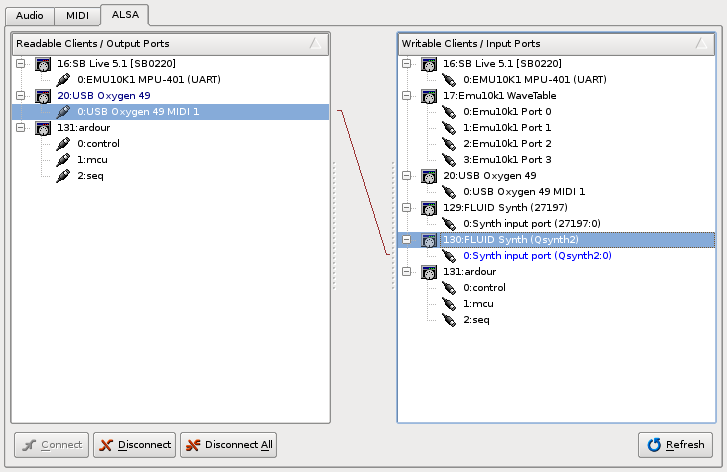Collapse 131:ardour in Readable Clients
The image size is (727, 472).
[20, 127]
